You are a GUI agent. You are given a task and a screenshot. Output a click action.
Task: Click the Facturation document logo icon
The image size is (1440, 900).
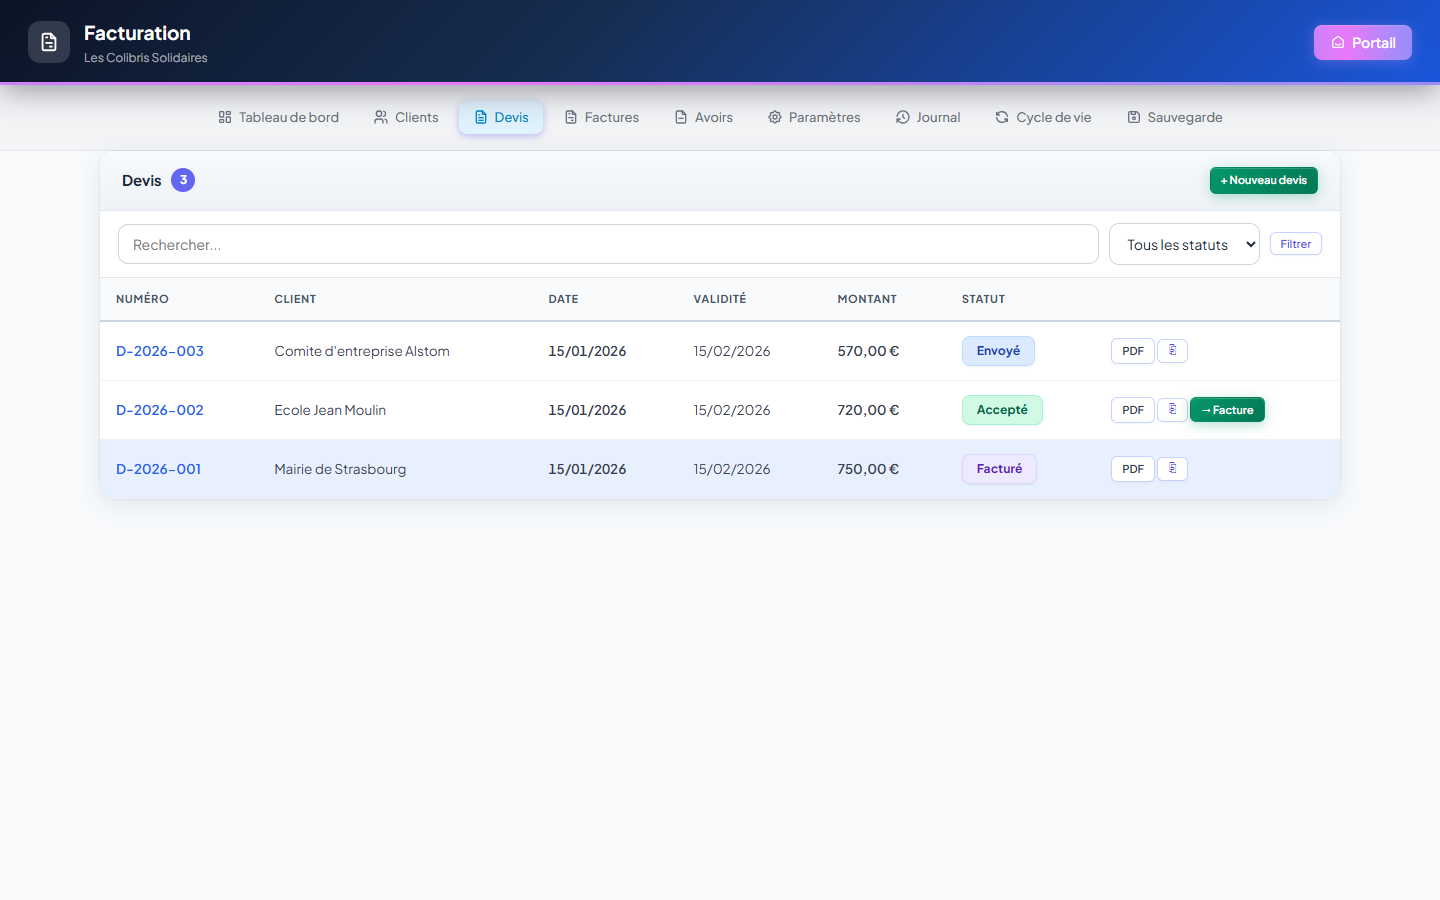49,42
